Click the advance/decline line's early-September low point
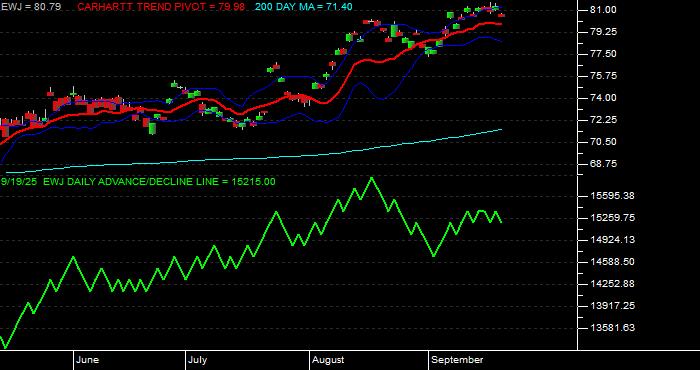This screenshot has width=700, height=370. click(x=433, y=256)
